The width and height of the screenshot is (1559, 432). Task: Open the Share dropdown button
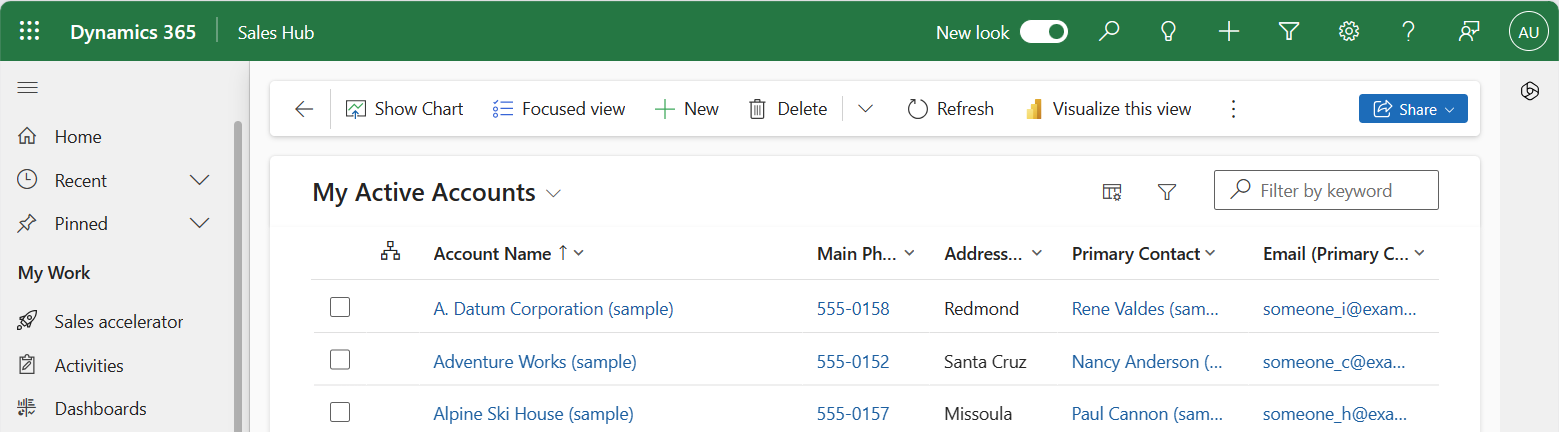click(x=1412, y=109)
